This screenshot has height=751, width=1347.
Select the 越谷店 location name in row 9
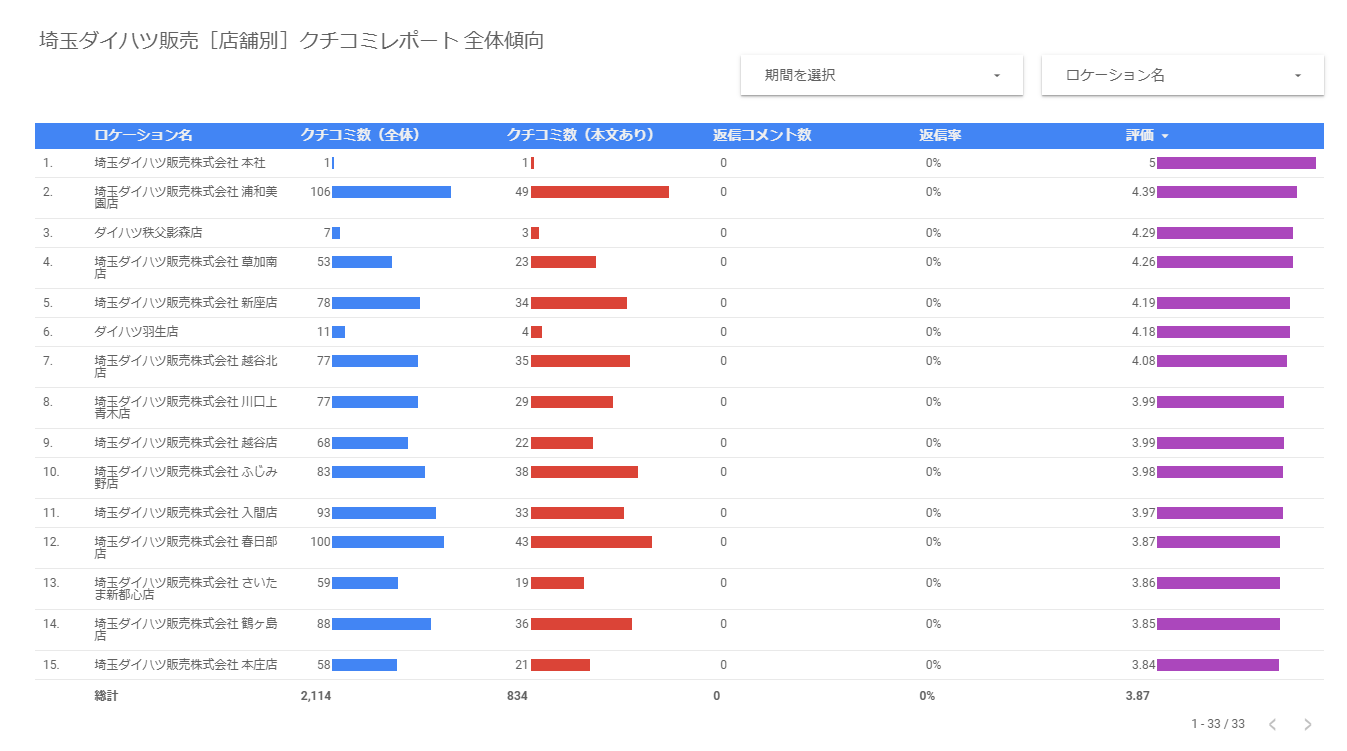[186, 442]
